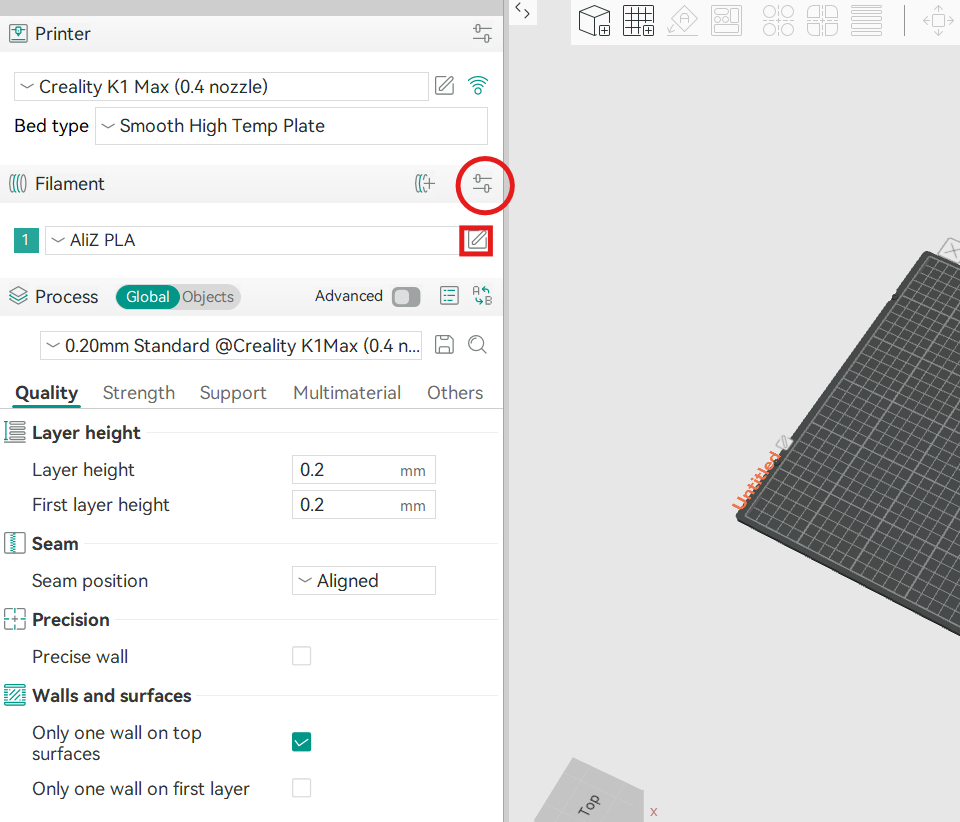Enable the Precise wall checkbox
The image size is (960, 822).
301,656
